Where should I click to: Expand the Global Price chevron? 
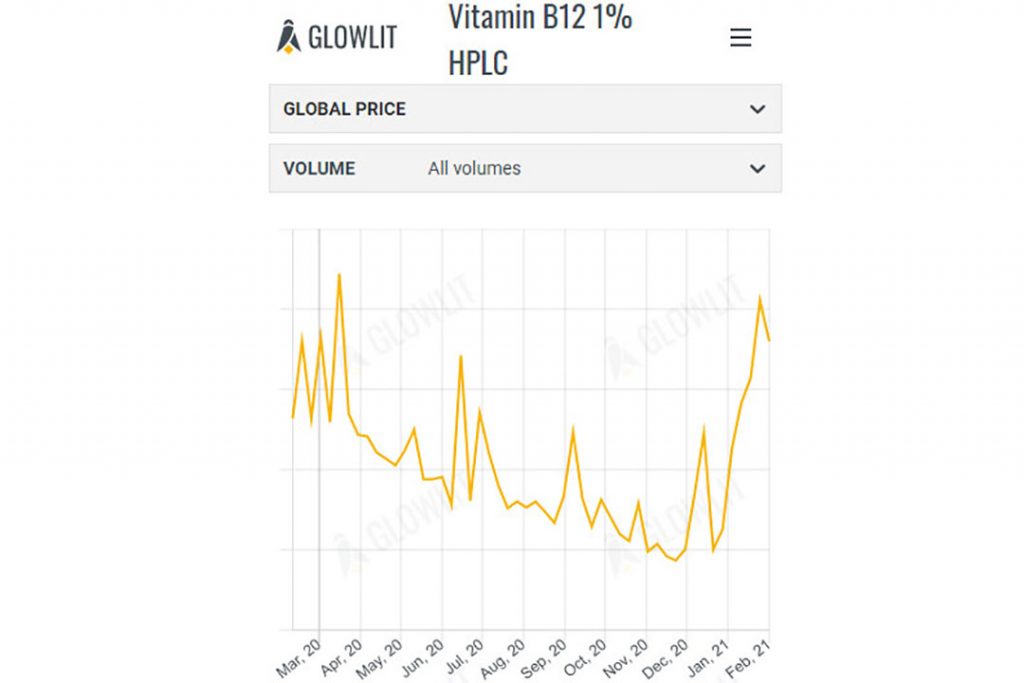[757, 109]
